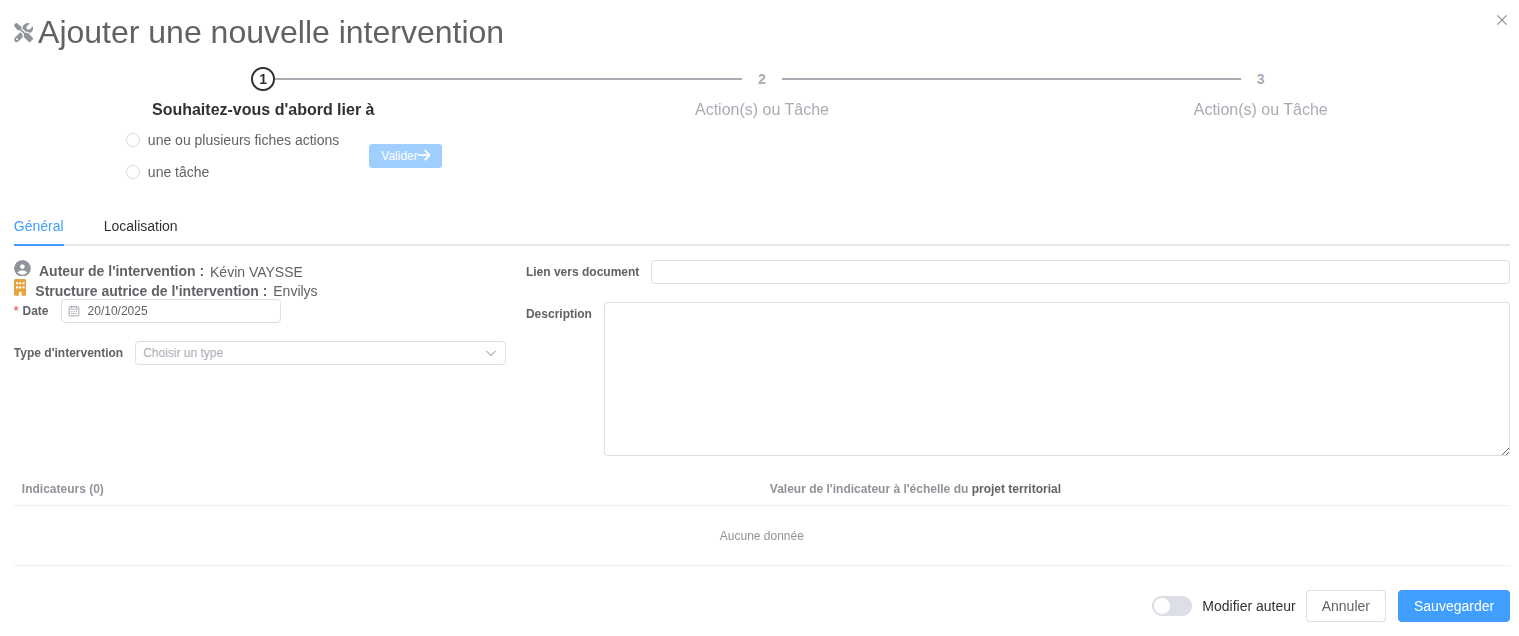
Task: Toggle the Modifier auteur switch
Action: point(1171,606)
